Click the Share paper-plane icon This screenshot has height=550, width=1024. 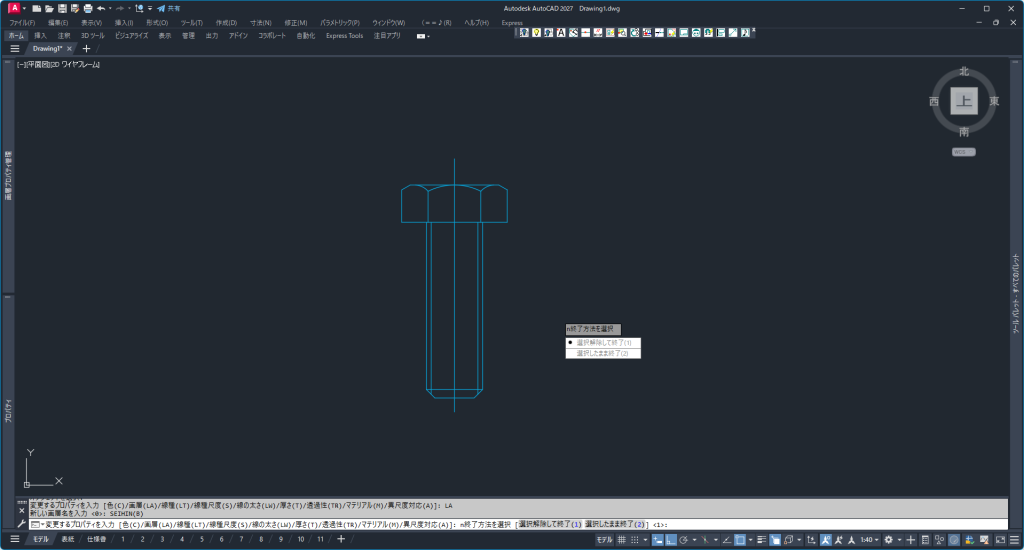point(160,8)
